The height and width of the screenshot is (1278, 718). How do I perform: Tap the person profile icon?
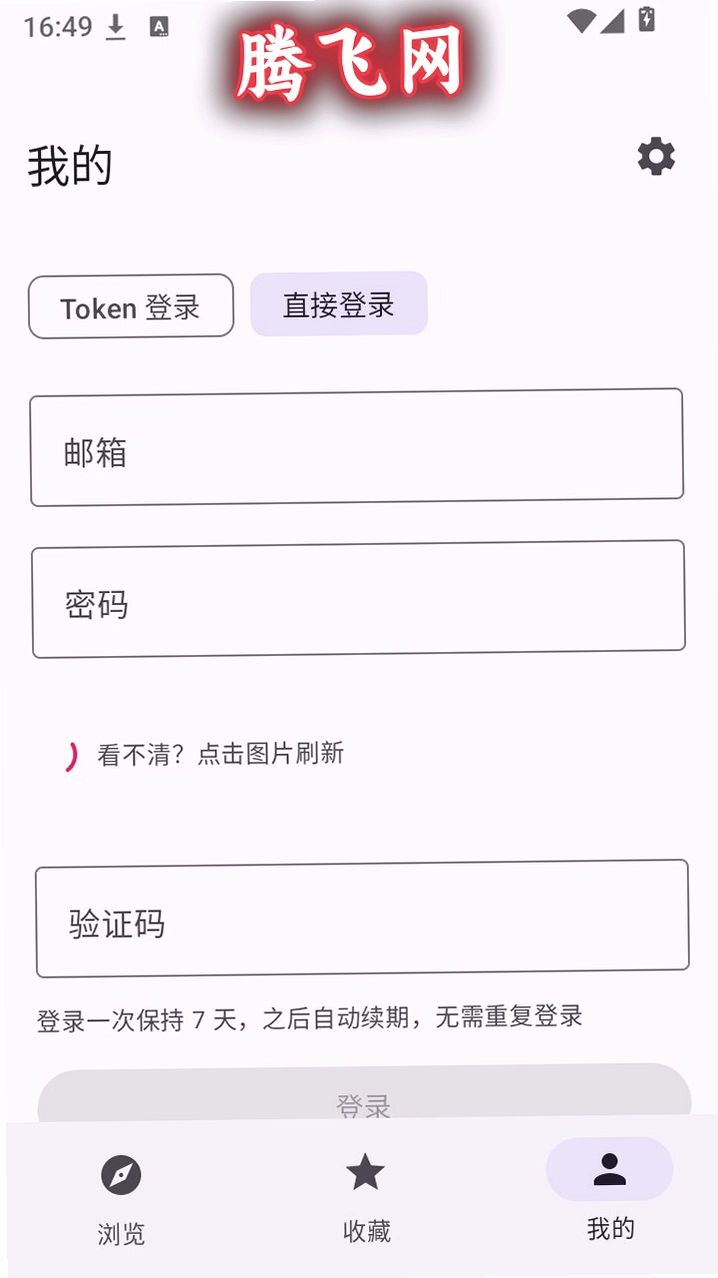point(609,1169)
